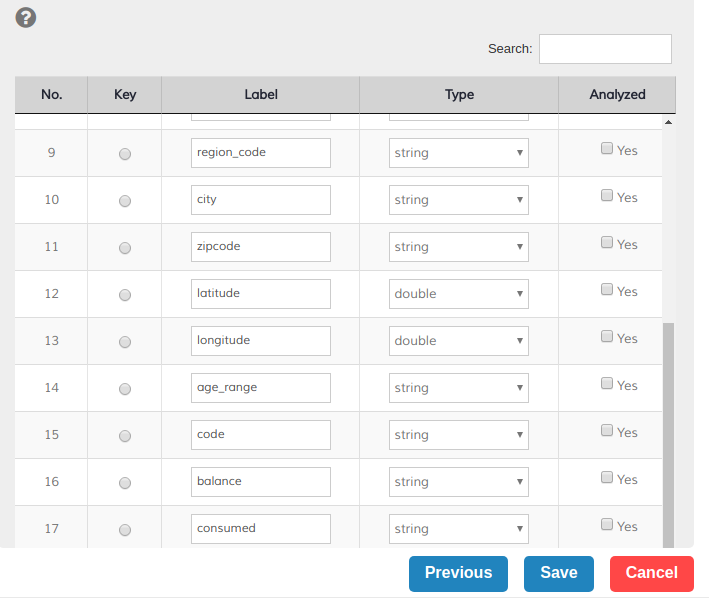Open the type dropdown for latitude
The height and width of the screenshot is (598, 709).
(x=459, y=294)
